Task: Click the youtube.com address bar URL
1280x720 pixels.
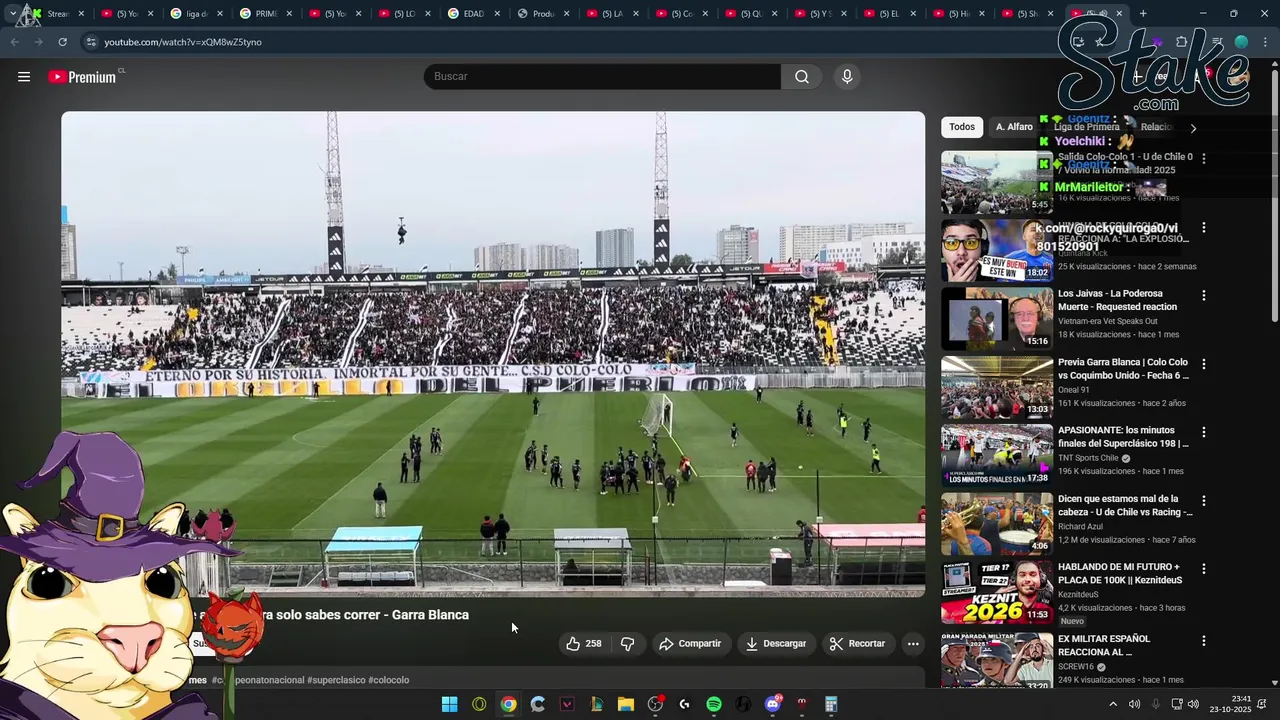Action: click(x=183, y=42)
